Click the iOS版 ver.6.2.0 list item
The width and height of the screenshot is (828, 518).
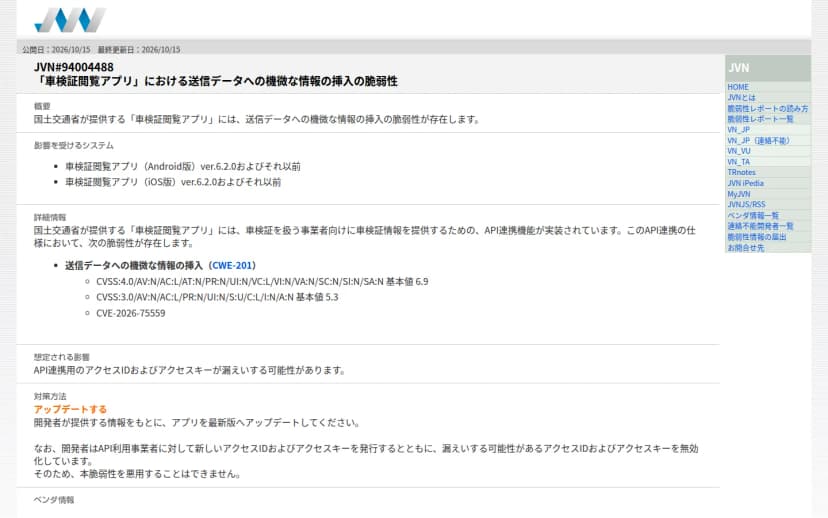[173, 182]
